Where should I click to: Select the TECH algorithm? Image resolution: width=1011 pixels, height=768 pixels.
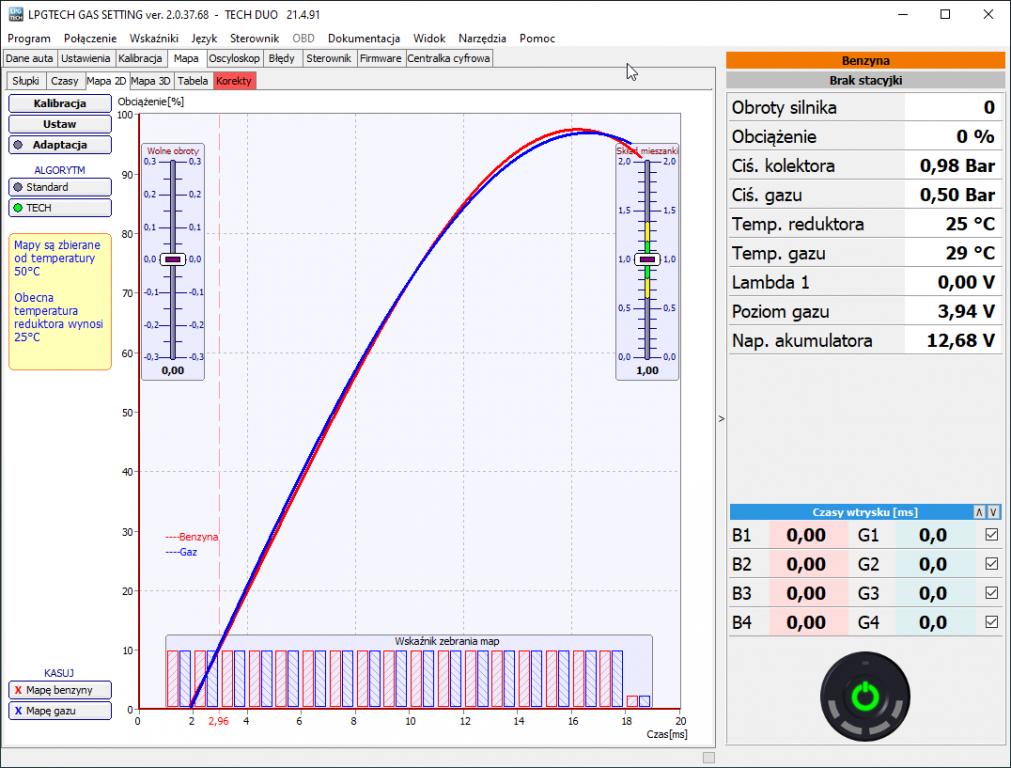60,208
